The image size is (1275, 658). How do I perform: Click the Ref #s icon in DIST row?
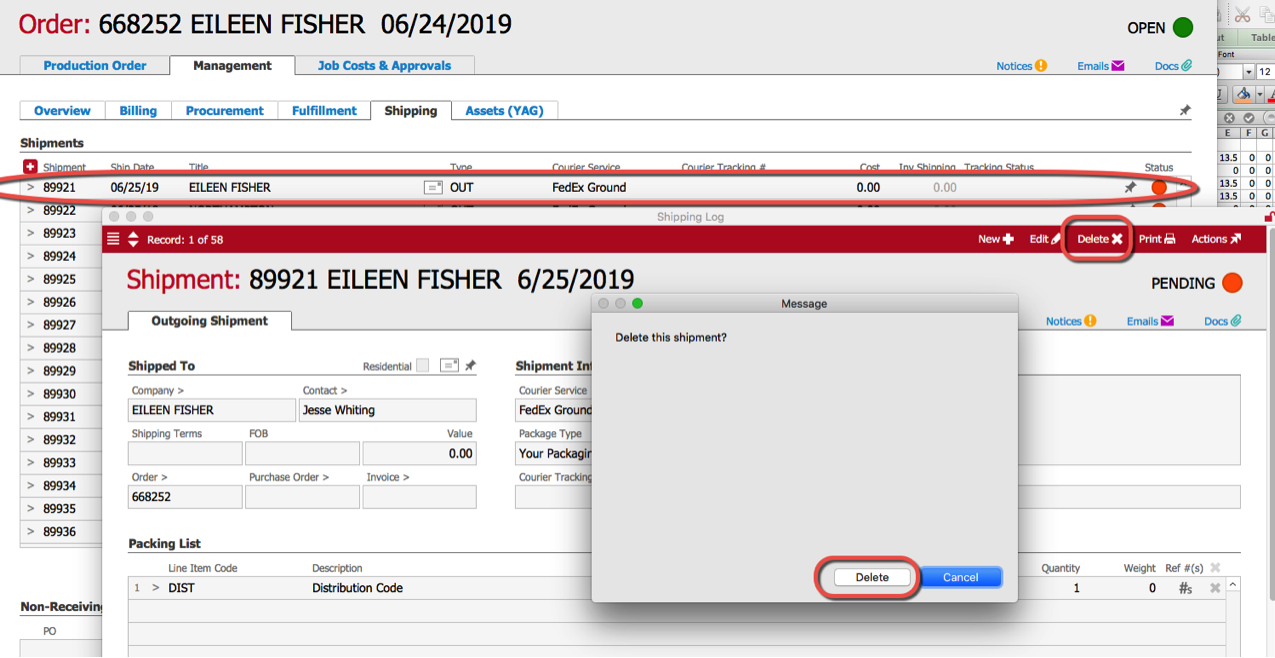click(x=1185, y=588)
